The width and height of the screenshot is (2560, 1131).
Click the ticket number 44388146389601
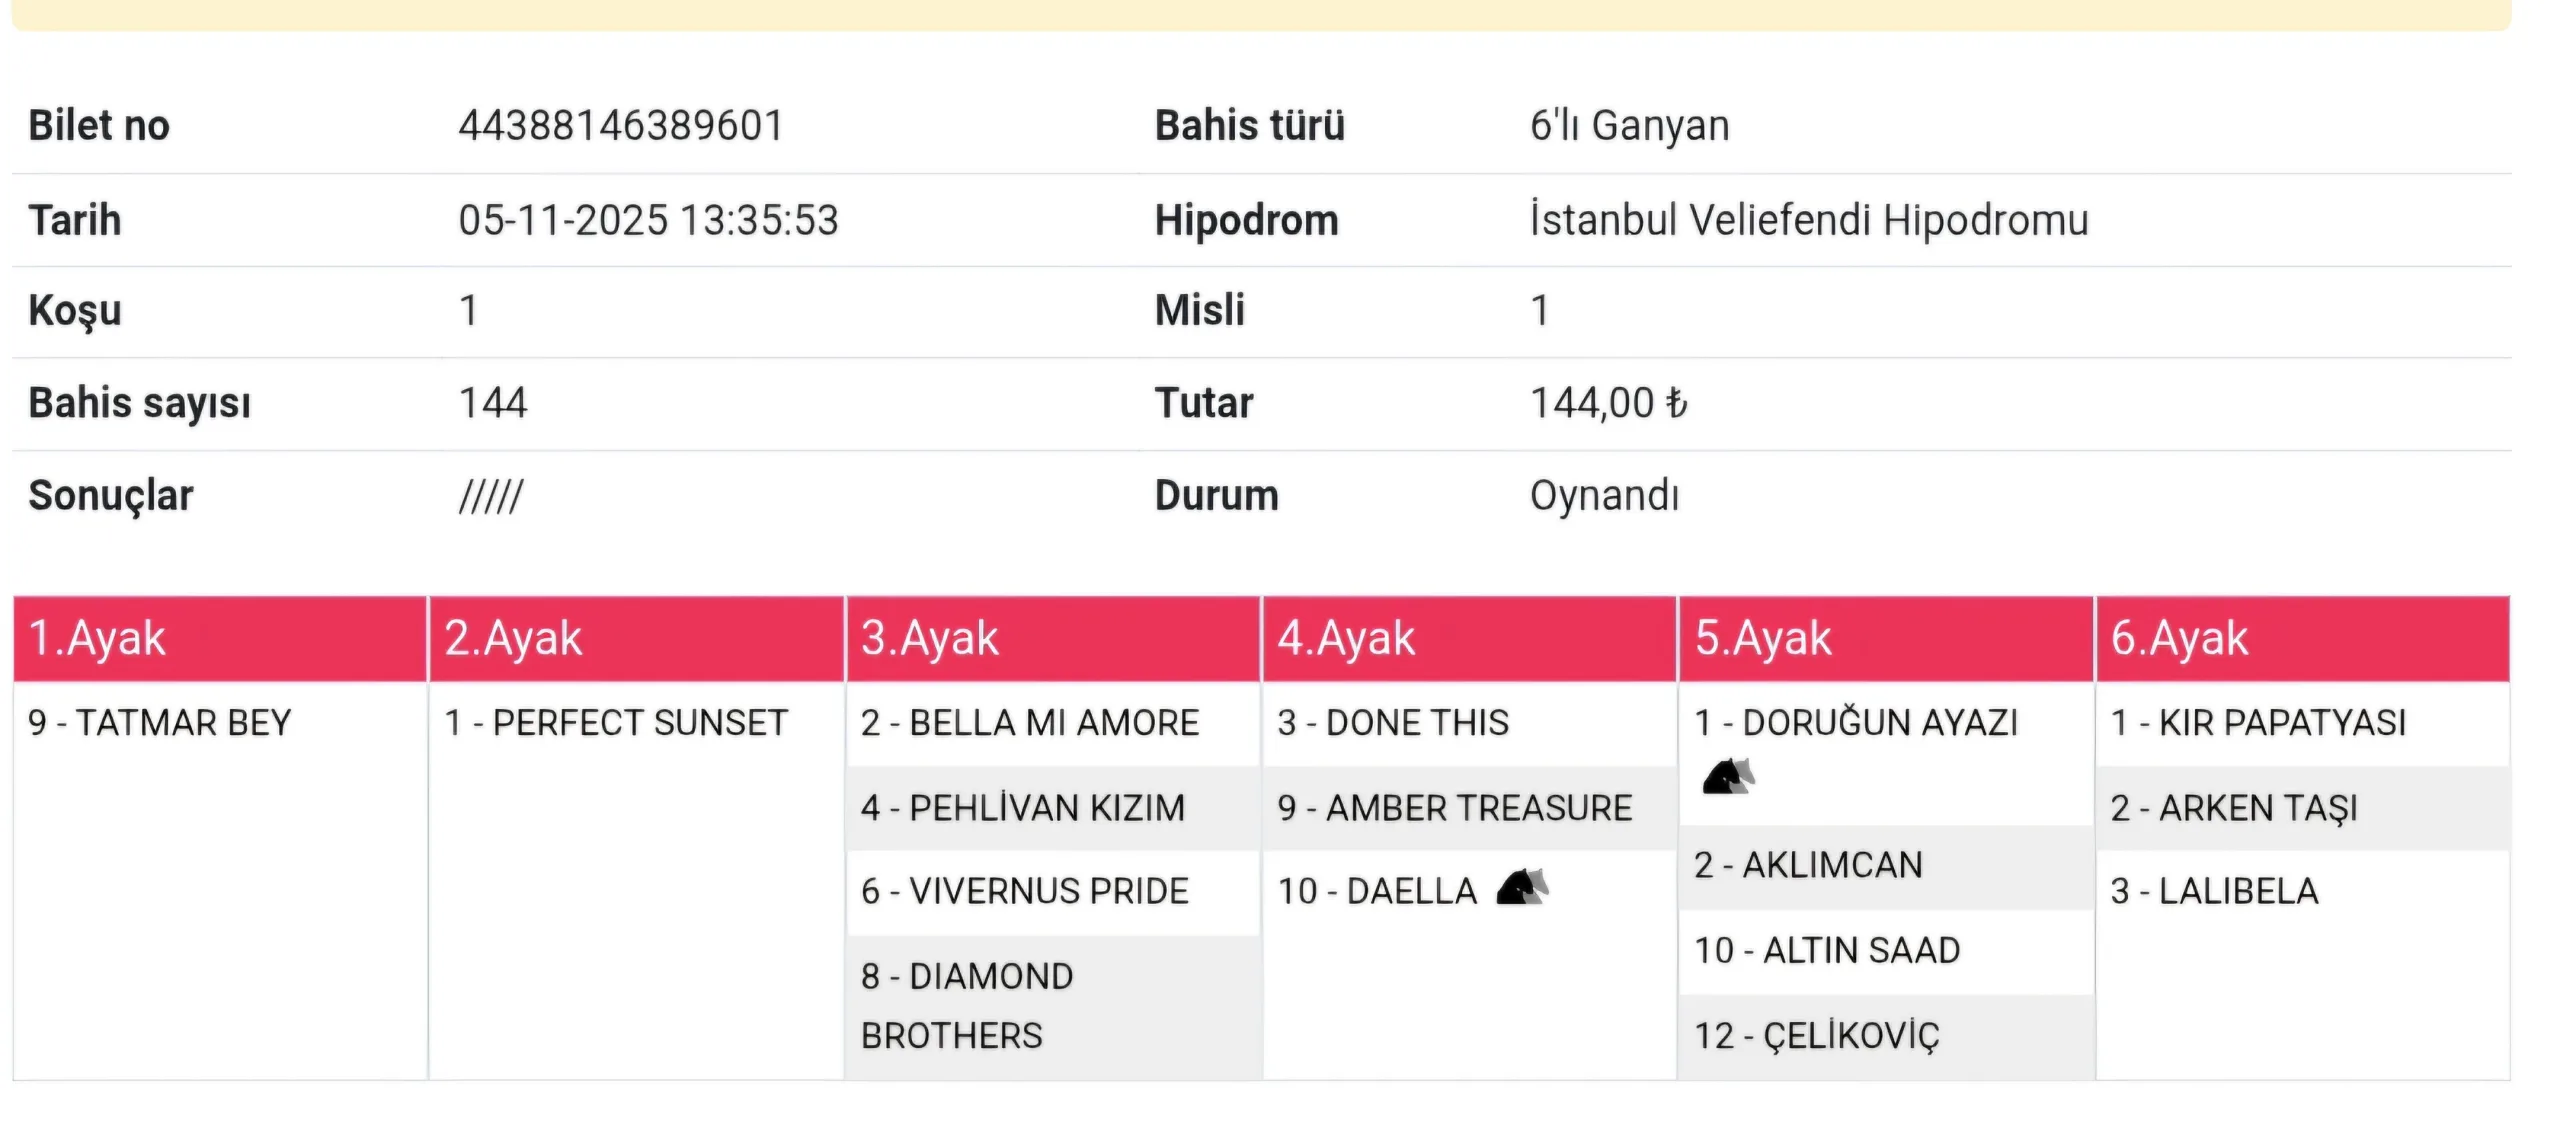click(621, 126)
